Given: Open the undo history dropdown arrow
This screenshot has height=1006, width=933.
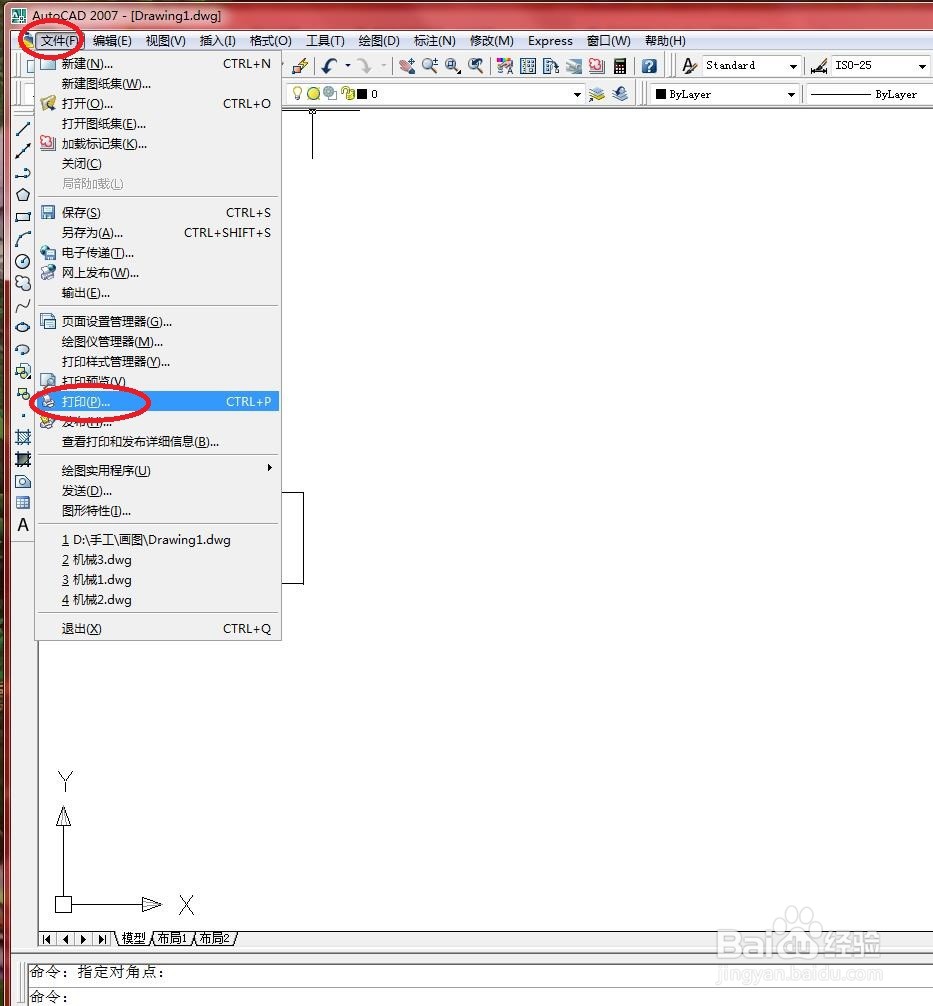Looking at the screenshot, I should pyautogui.click(x=348, y=65).
